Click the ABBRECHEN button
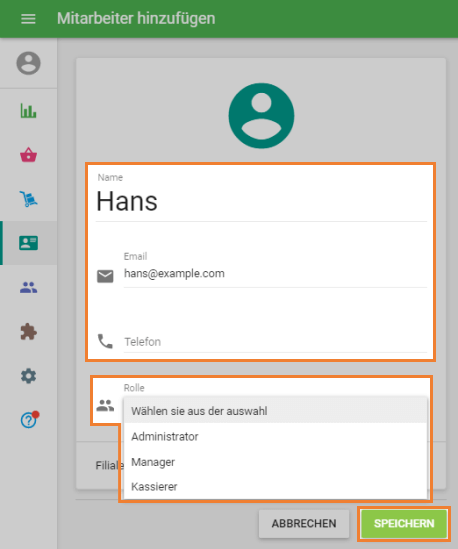This screenshot has width=458, height=549. click(x=304, y=523)
